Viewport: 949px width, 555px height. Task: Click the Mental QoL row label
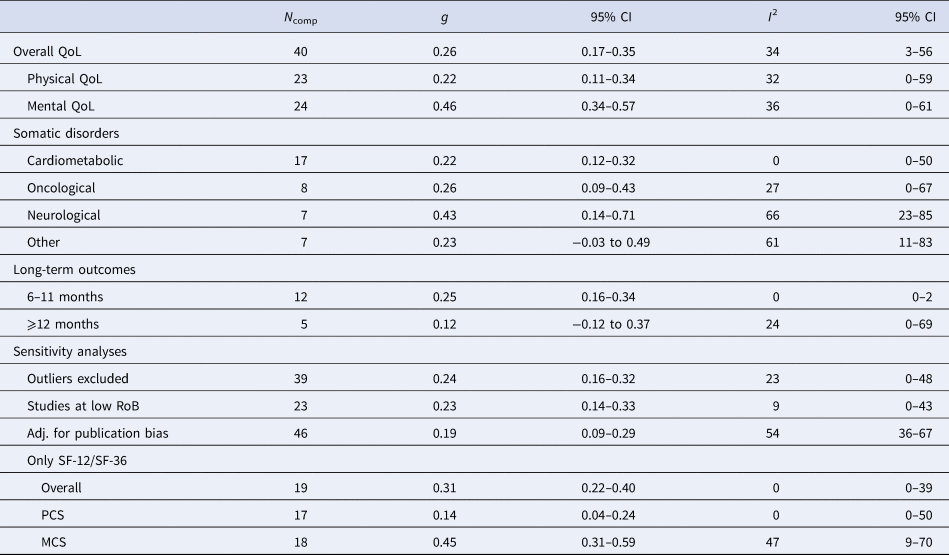[x=62, y=105]
